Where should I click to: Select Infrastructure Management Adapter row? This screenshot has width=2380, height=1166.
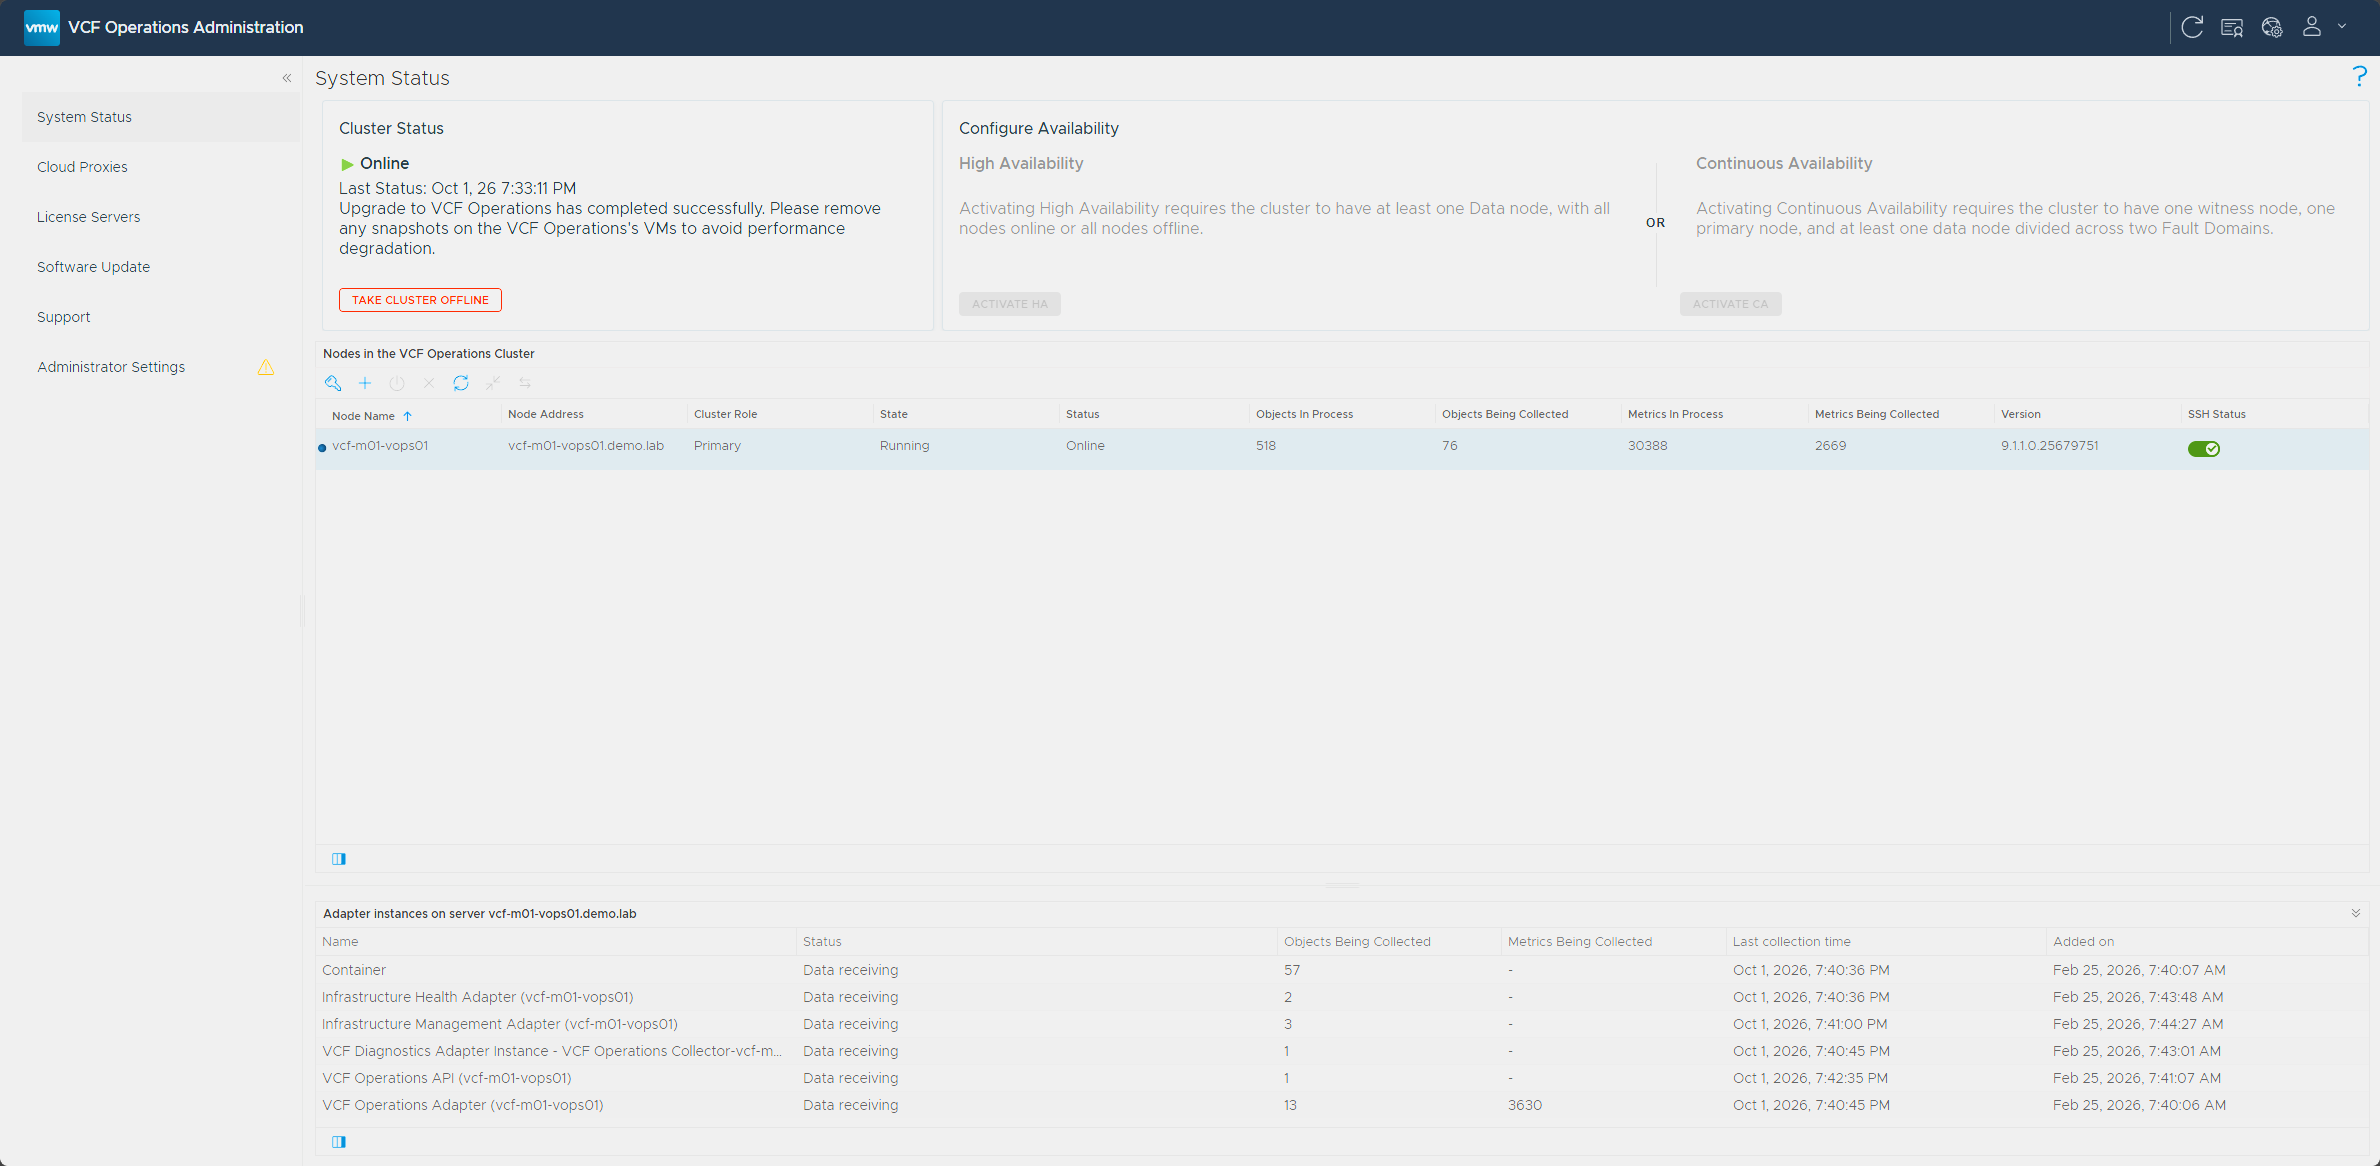coord(1342,1024)
